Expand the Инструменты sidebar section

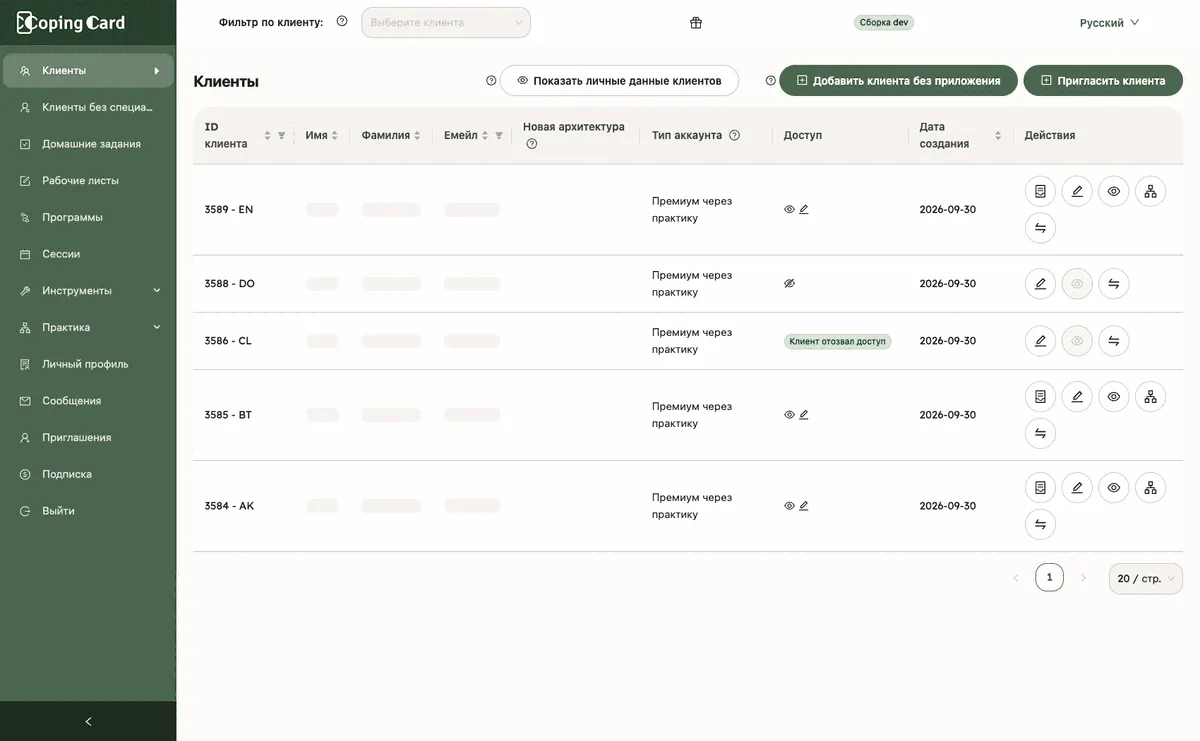click(88, 291)
